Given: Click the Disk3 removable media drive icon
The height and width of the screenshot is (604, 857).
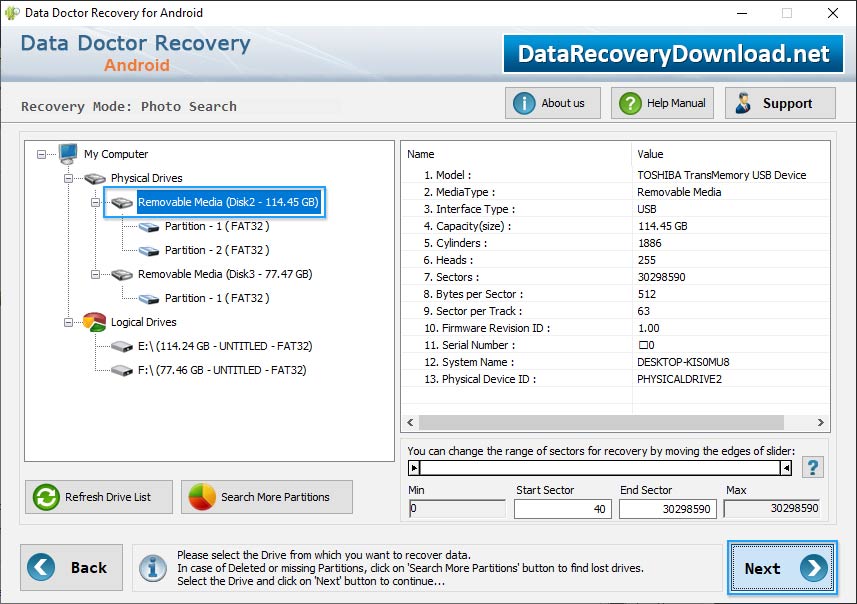Looking at the screenshot, I should (x=122, y=274).
